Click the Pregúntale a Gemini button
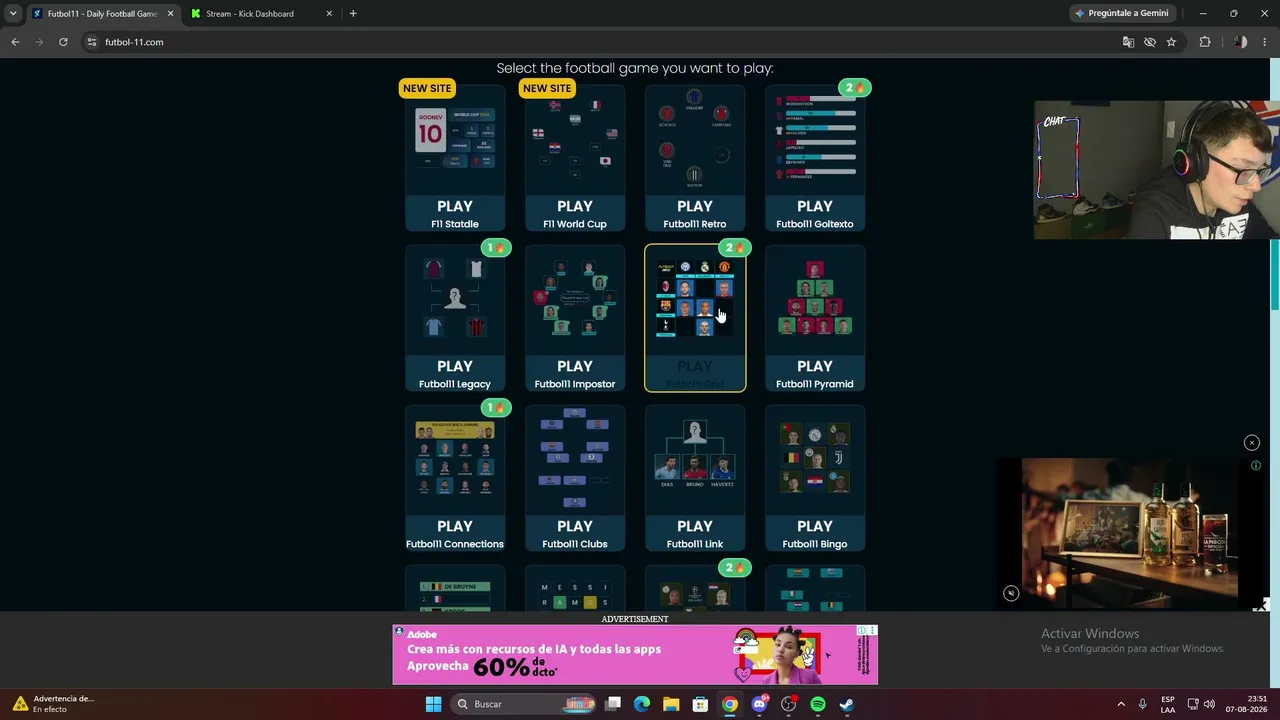The image size is (1280, 720). point(1122,14)
